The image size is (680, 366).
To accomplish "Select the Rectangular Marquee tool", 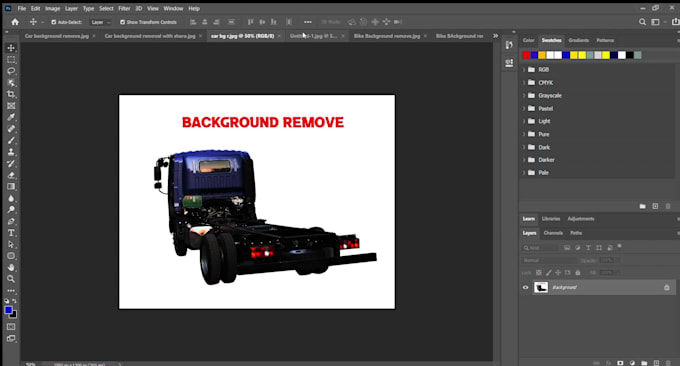I will [11, 59].
